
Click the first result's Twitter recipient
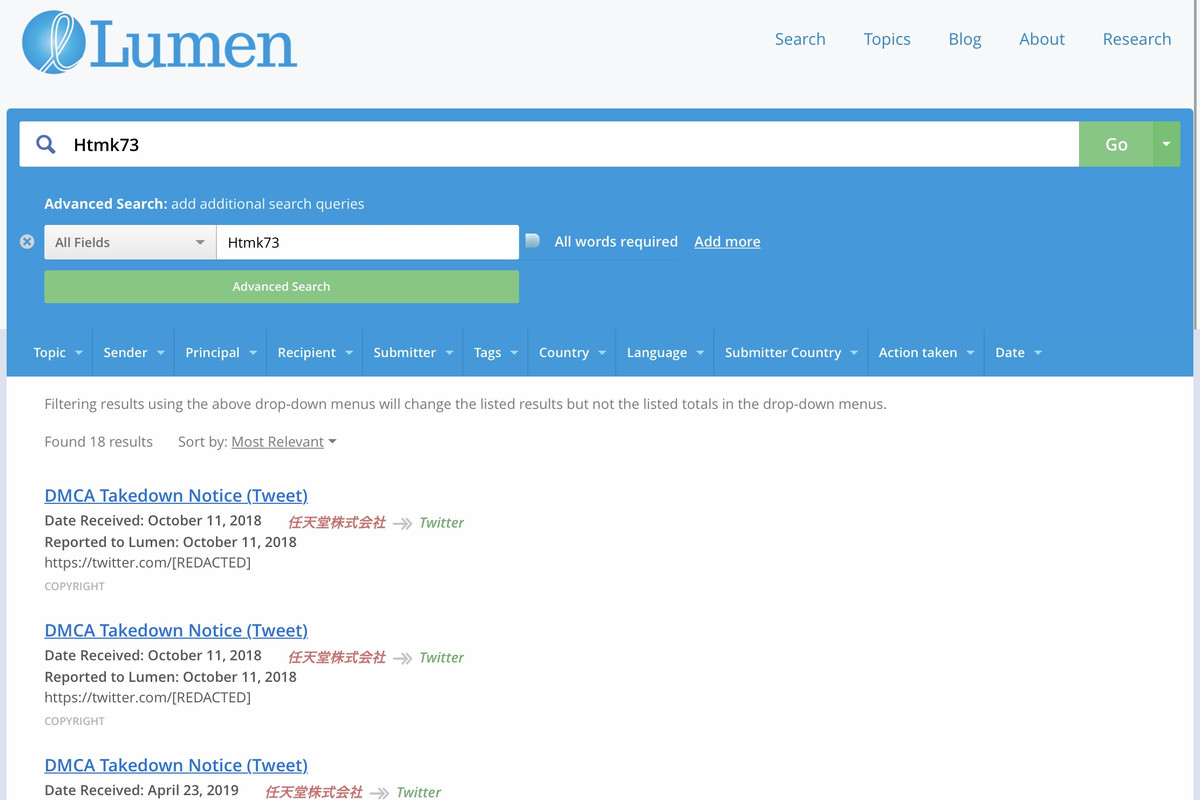coord(441,522)
